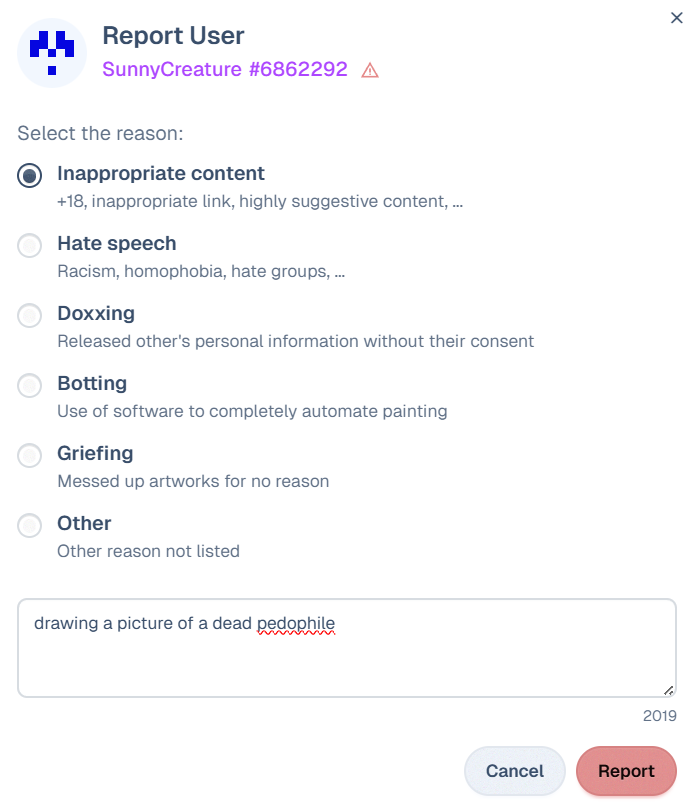Click the text box resize handle

[668, 689]
